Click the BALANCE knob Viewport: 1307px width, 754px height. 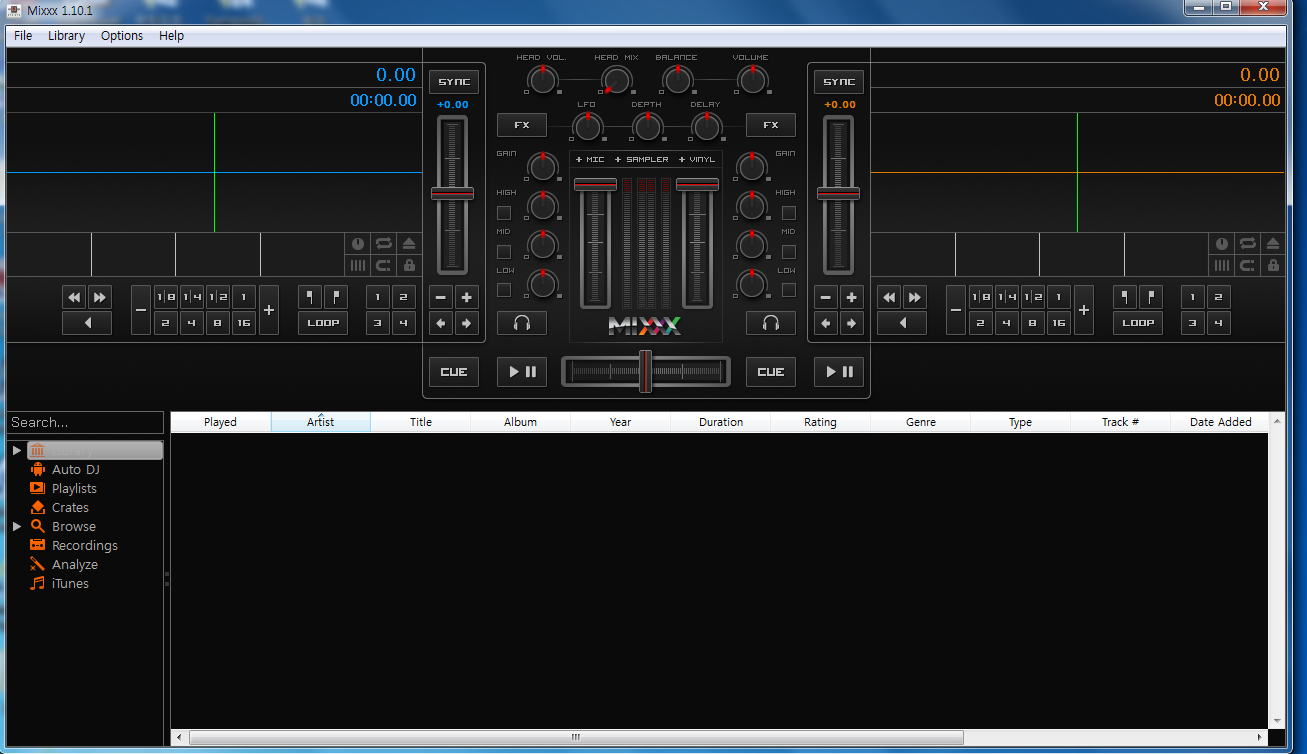tap(677, 80)
